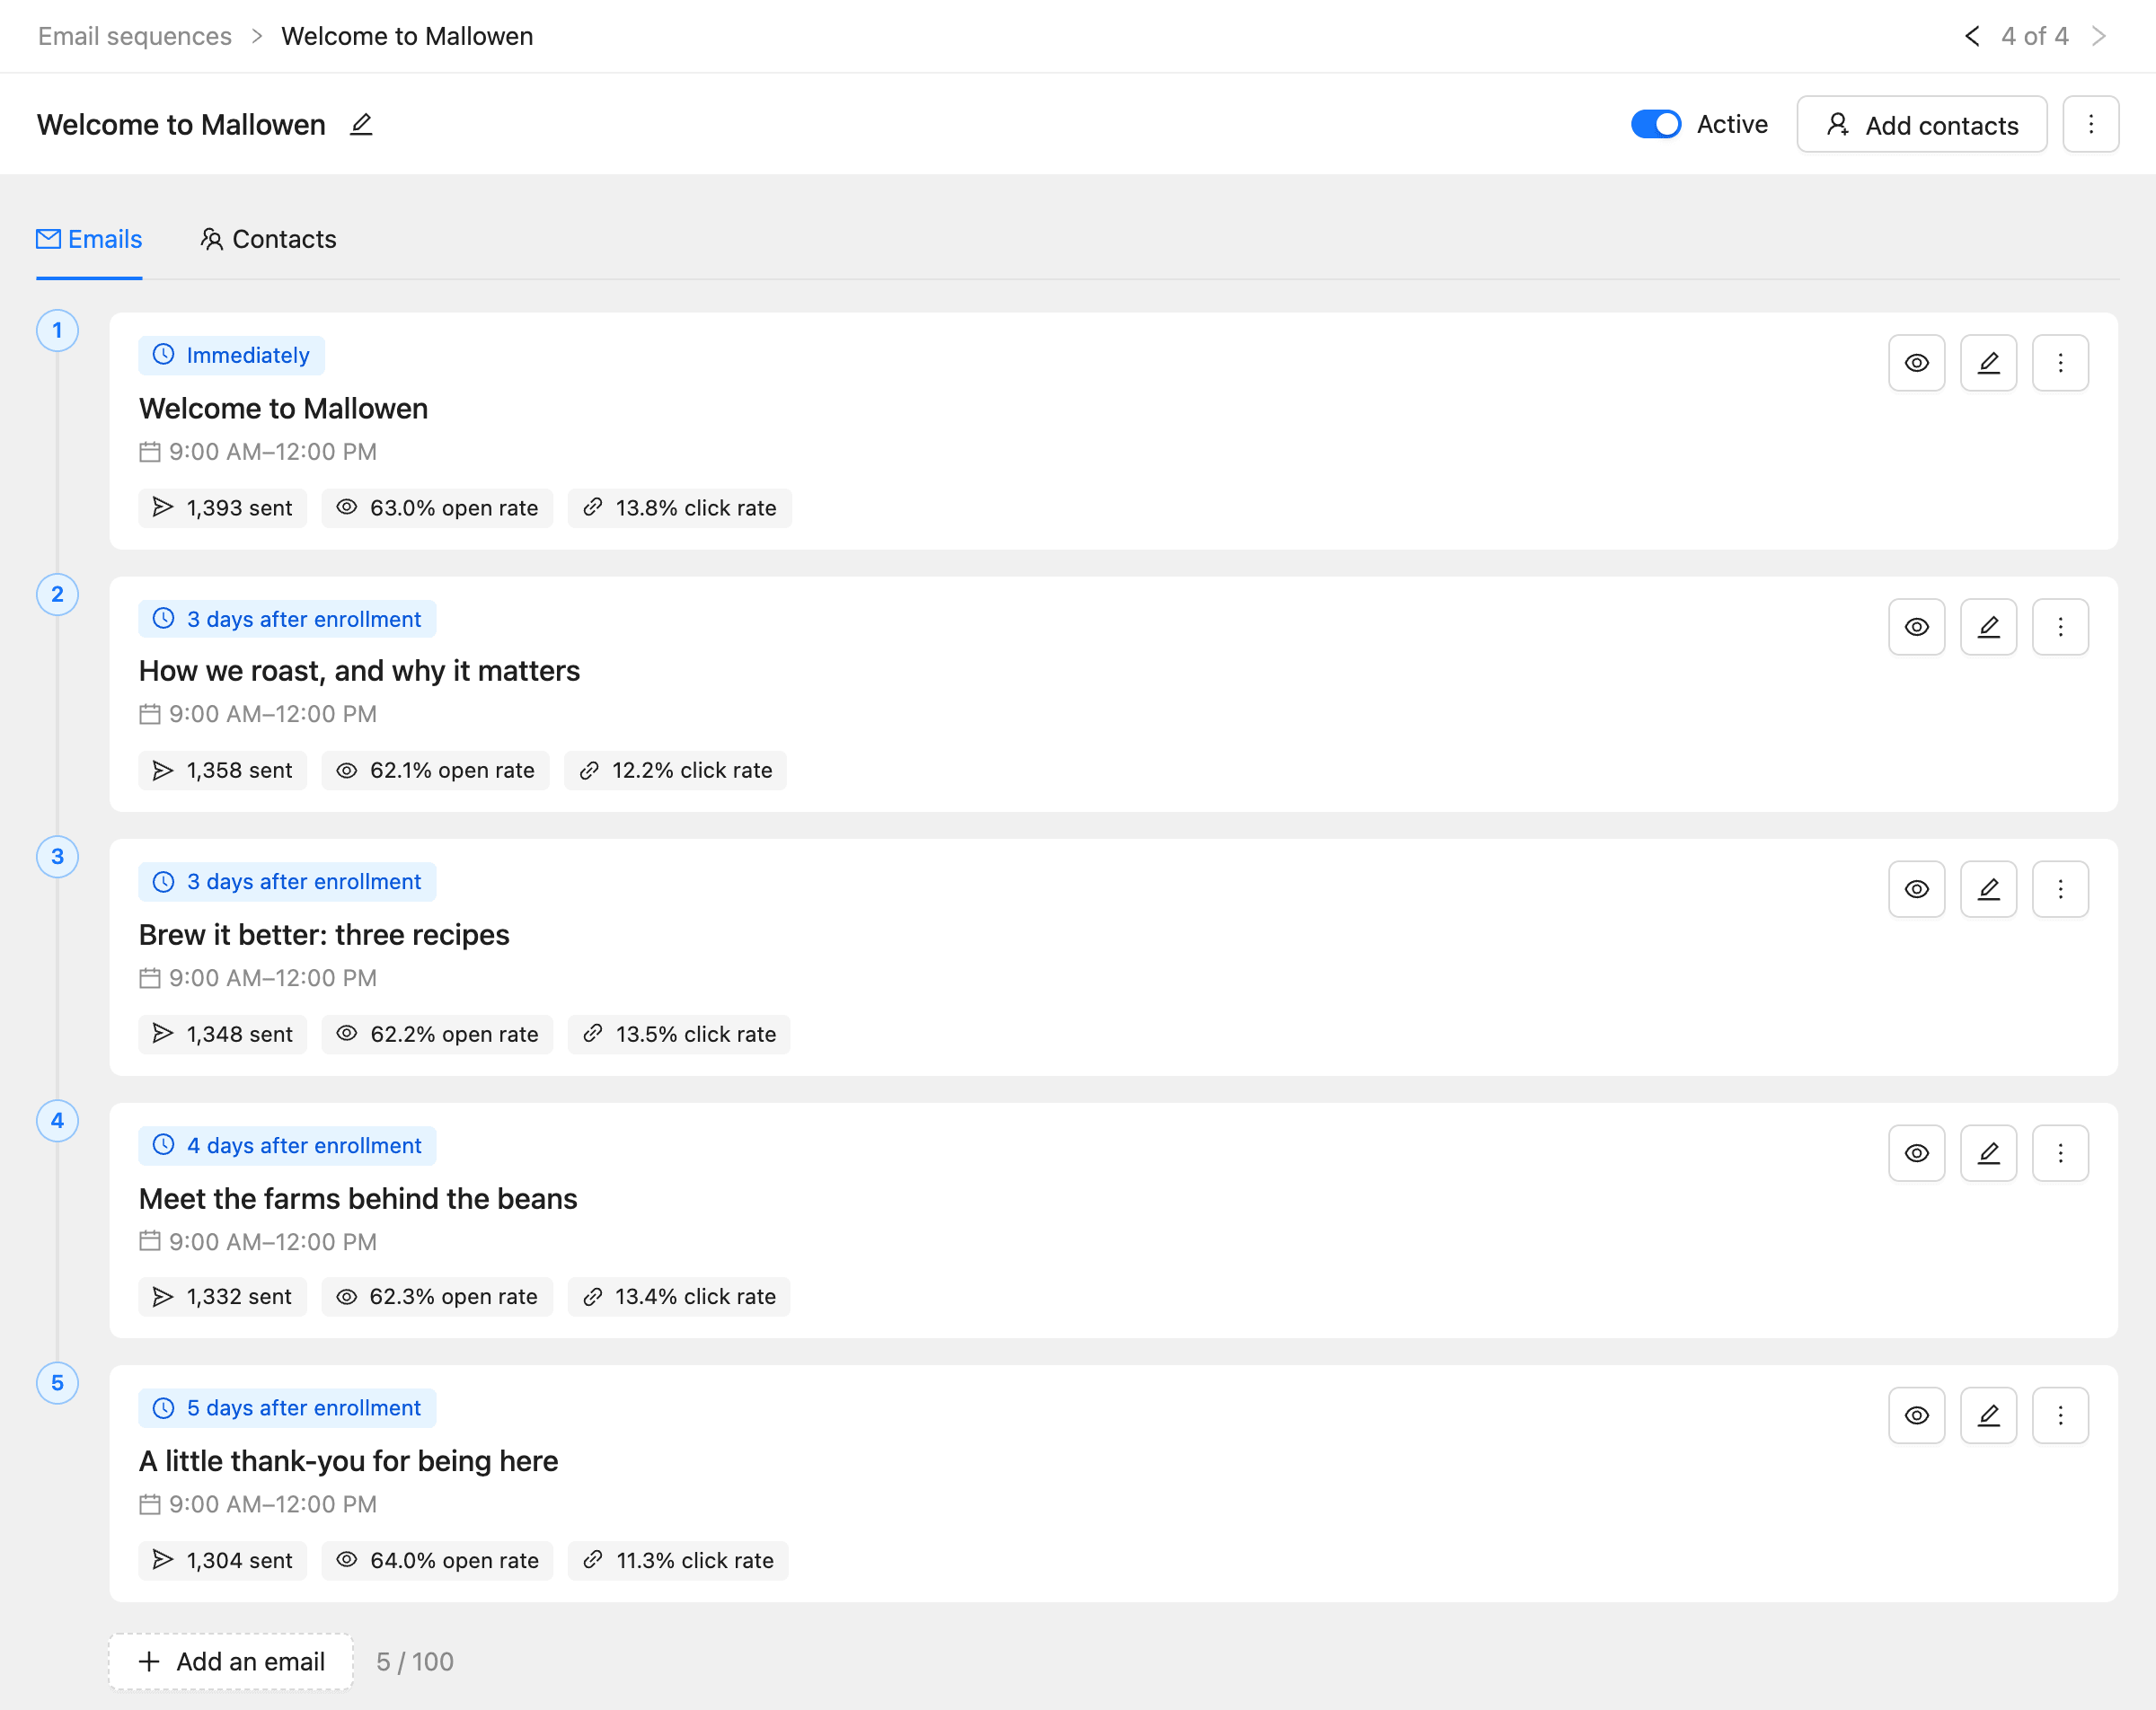Preview A little thank-you email

(x=1916, y=1415)
